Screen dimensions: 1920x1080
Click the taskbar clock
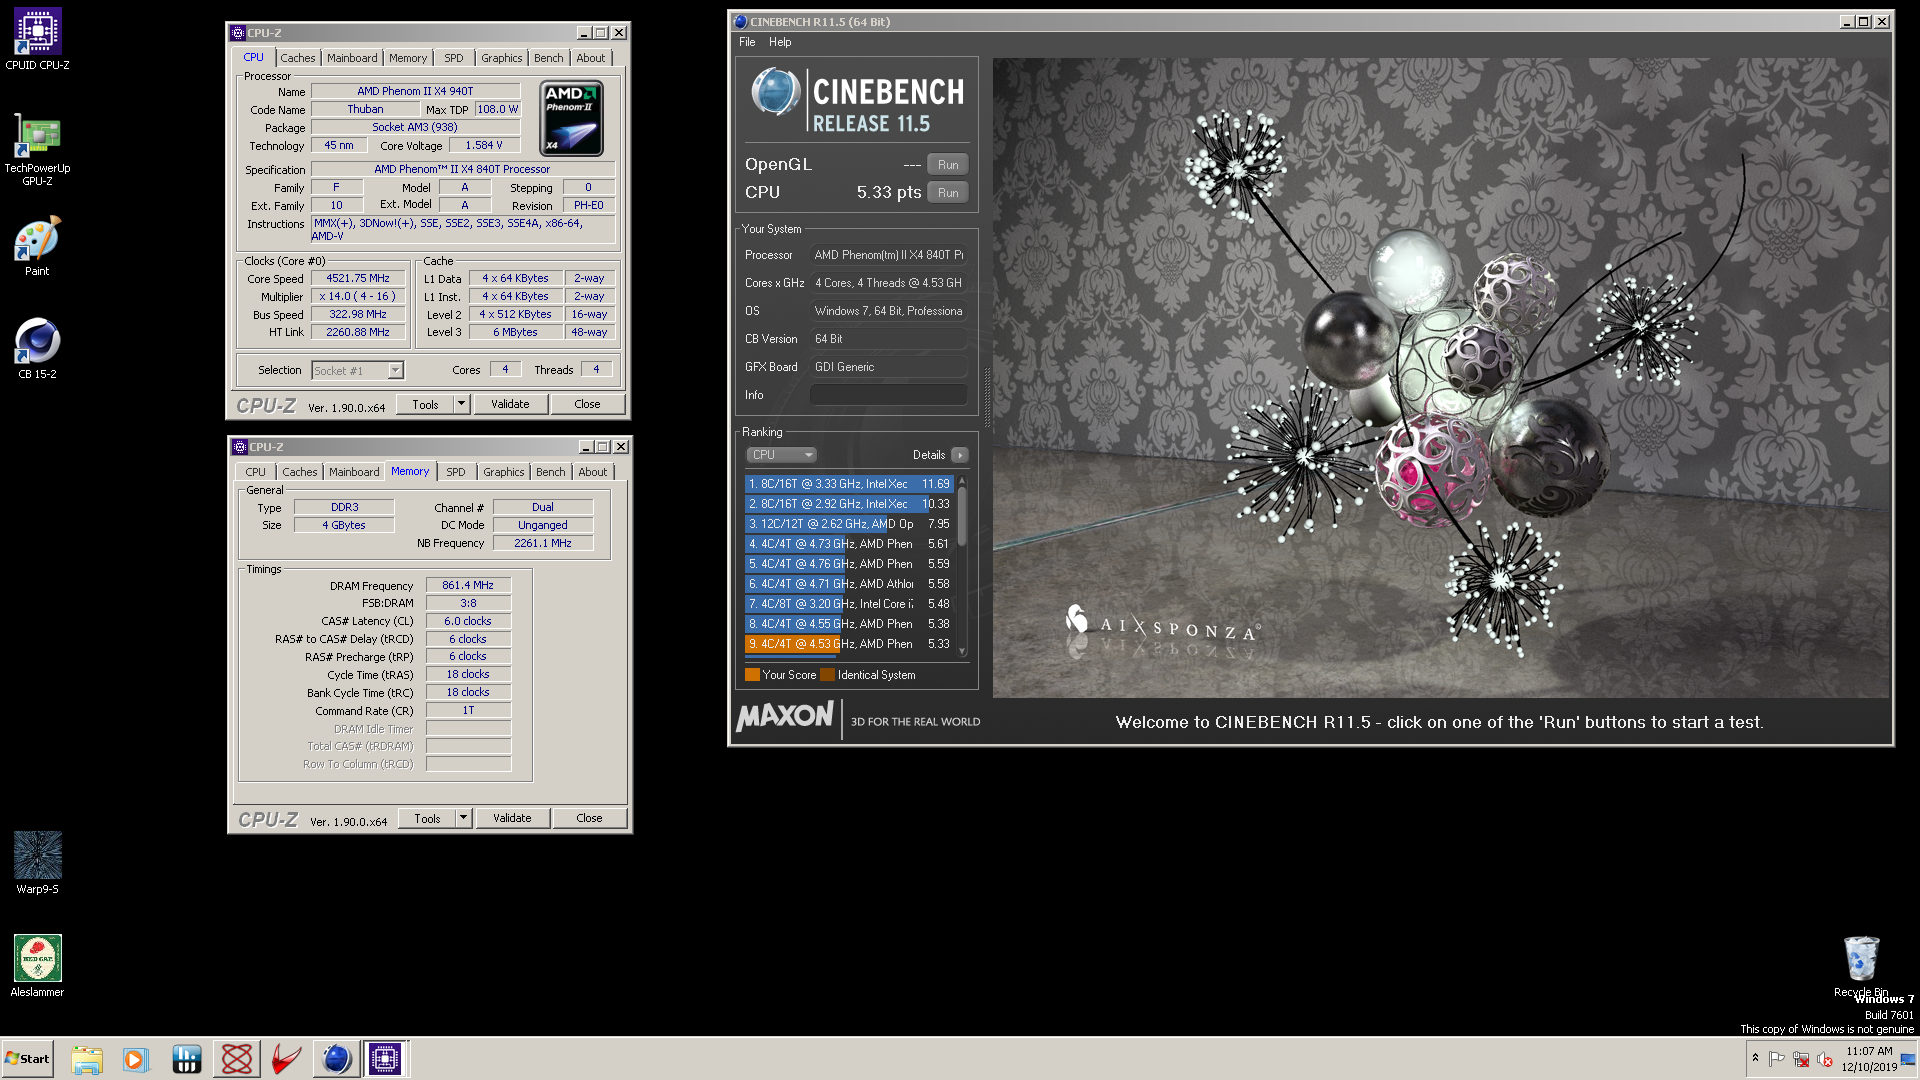point(1869,1059)
